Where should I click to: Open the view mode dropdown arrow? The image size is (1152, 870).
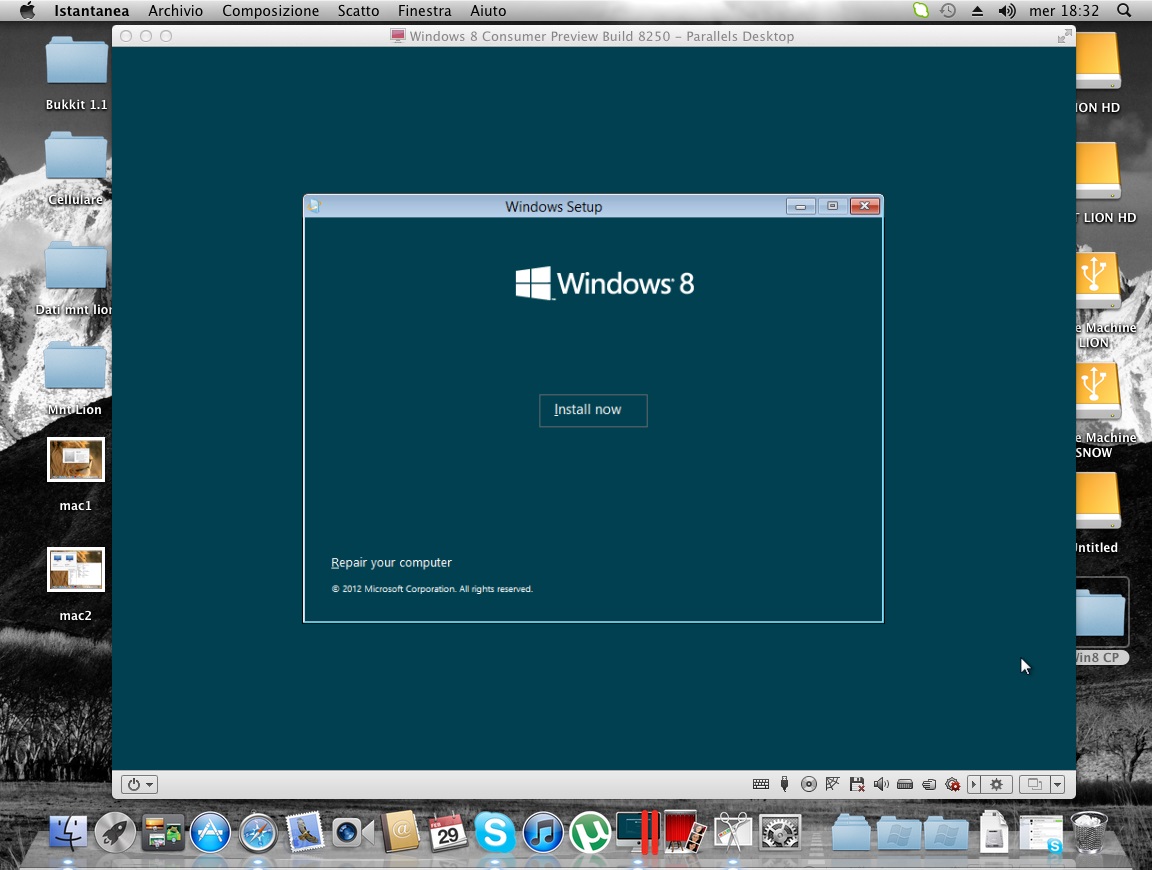(1057, 784)
